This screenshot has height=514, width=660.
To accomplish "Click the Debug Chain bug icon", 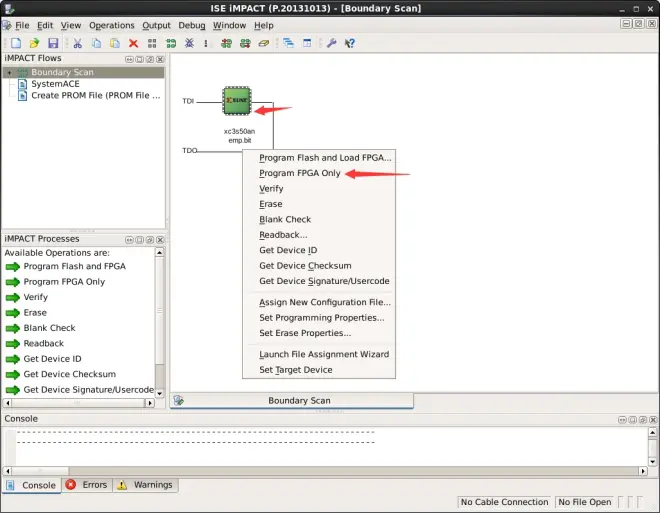I will [189, 43].
